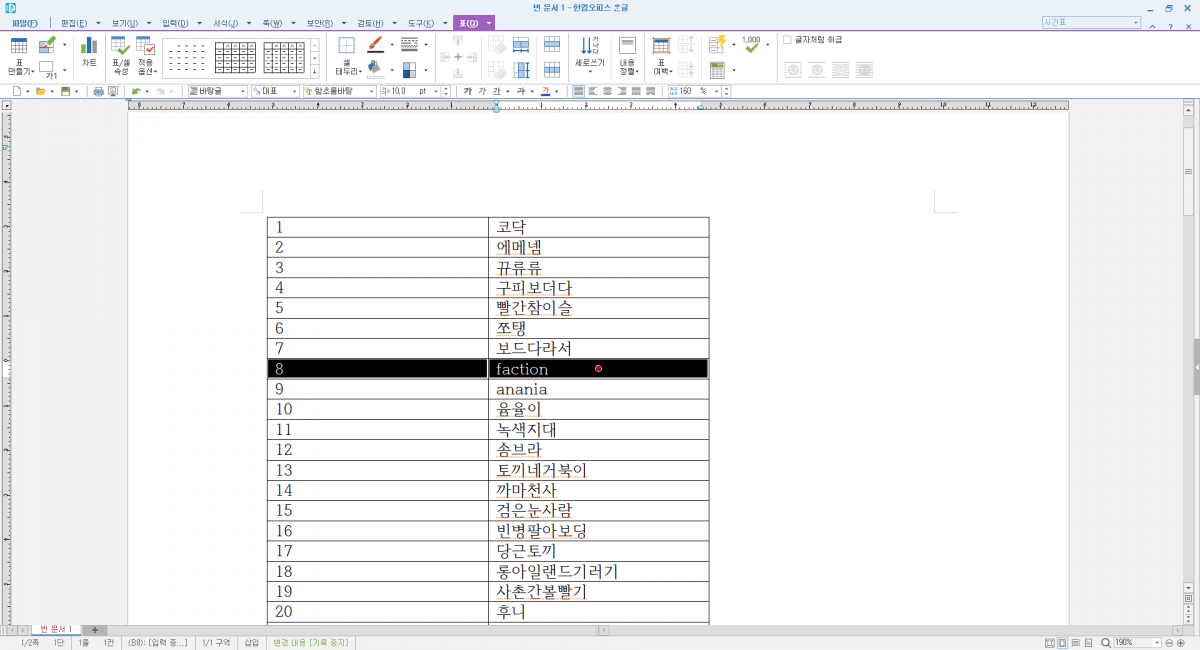Open the 입력(D) menu
Screen dimensions: 1200x650
point(175,22)
